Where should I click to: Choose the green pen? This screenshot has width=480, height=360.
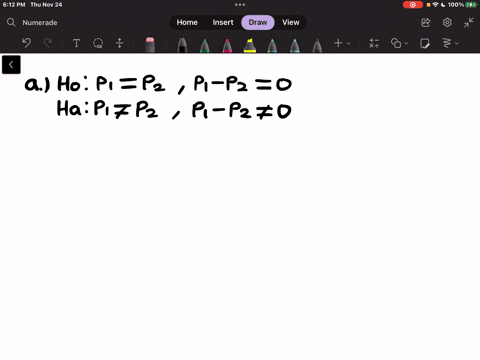coord(205,45)
